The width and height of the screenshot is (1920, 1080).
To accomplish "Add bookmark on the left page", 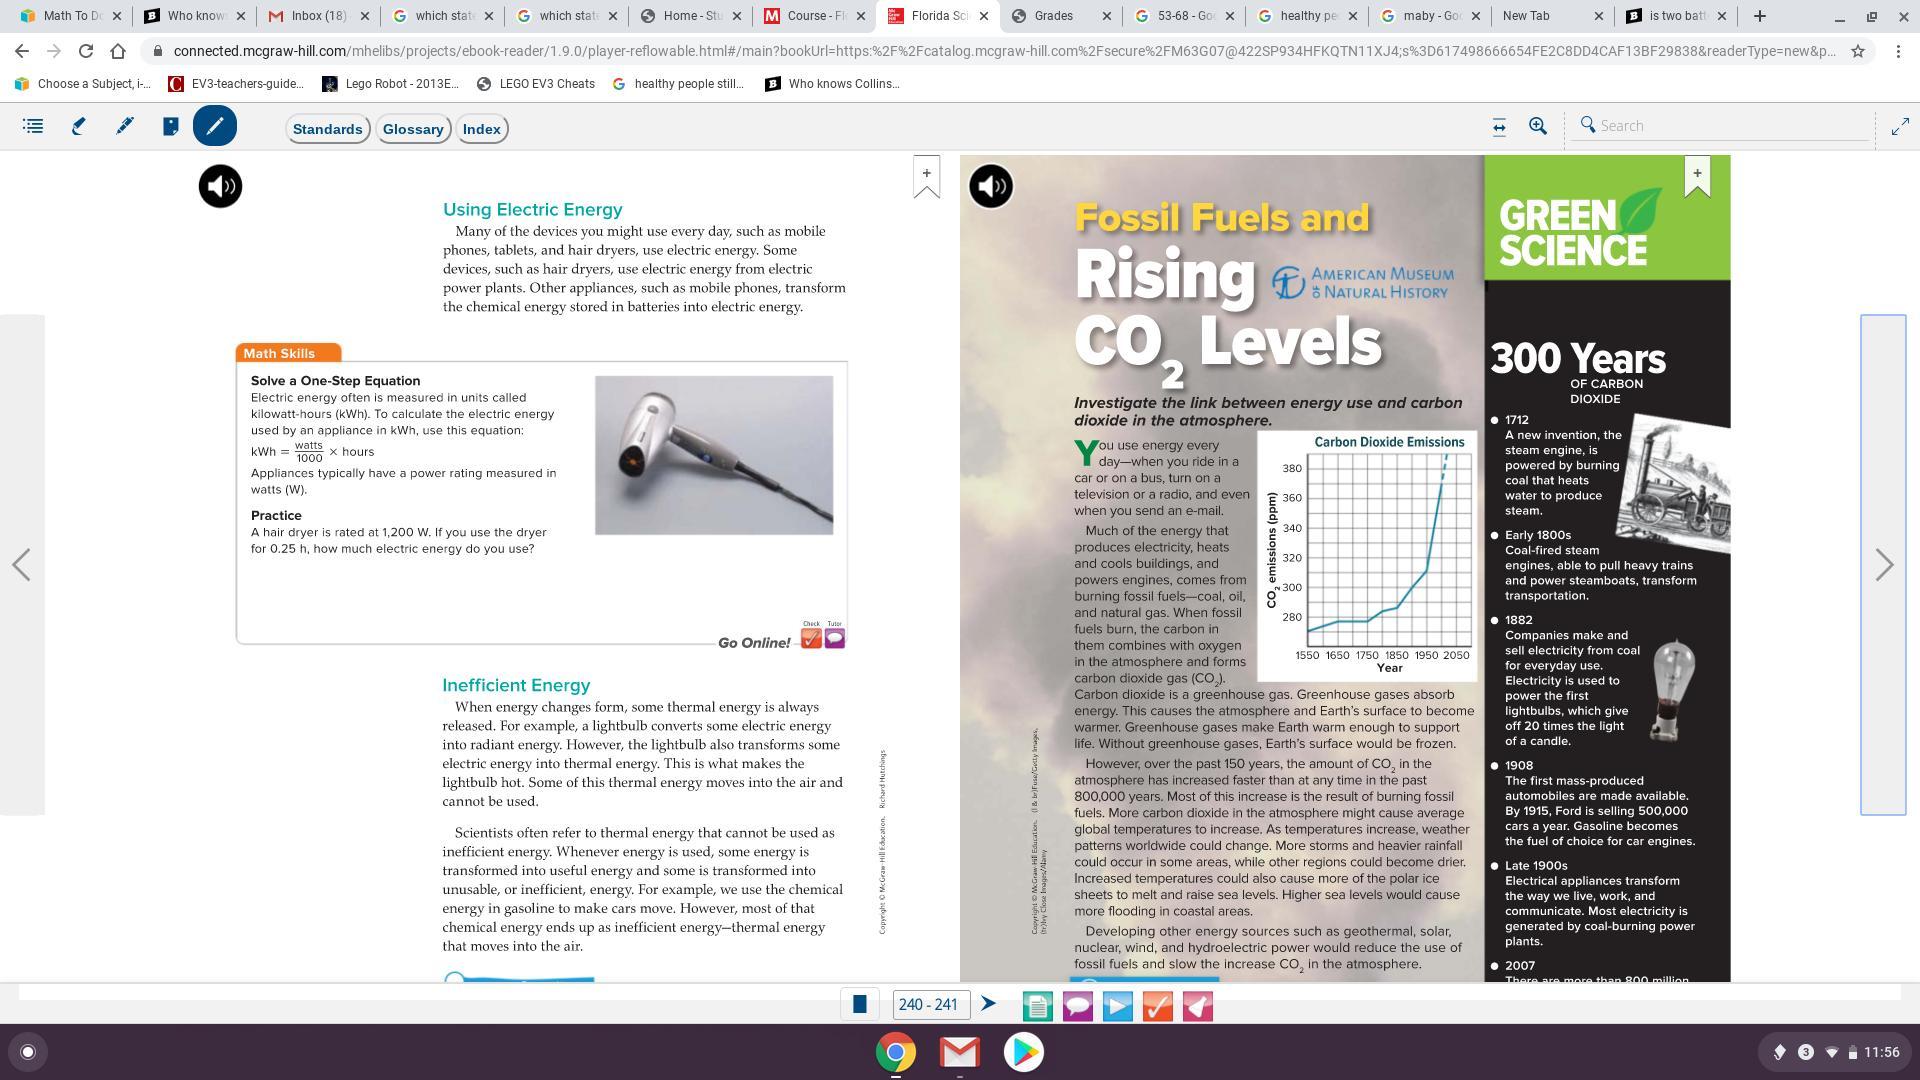I will click(926, 176).
